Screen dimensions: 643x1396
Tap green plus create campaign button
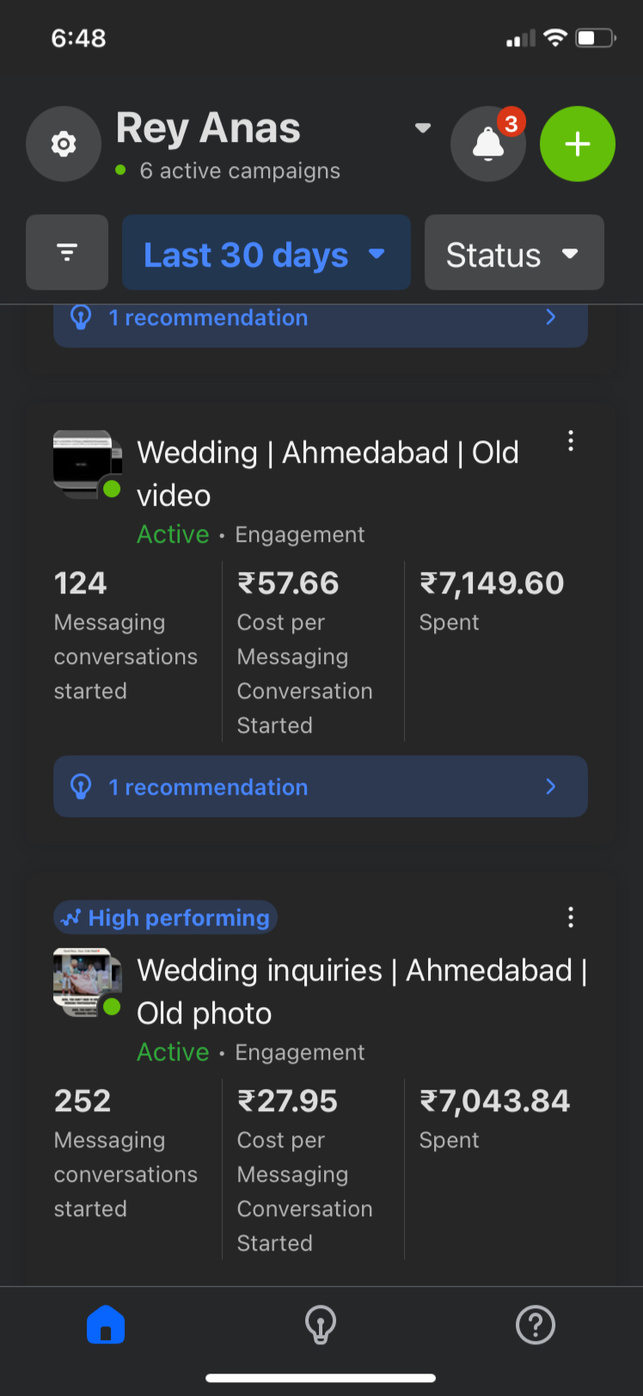point(577,144)
